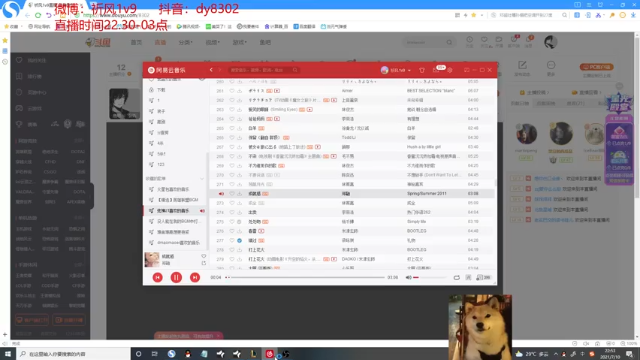This screenshot has height=360, width=640.
Task: Expand the NetEase username dropdown
Action: click(x=409, y=70)
